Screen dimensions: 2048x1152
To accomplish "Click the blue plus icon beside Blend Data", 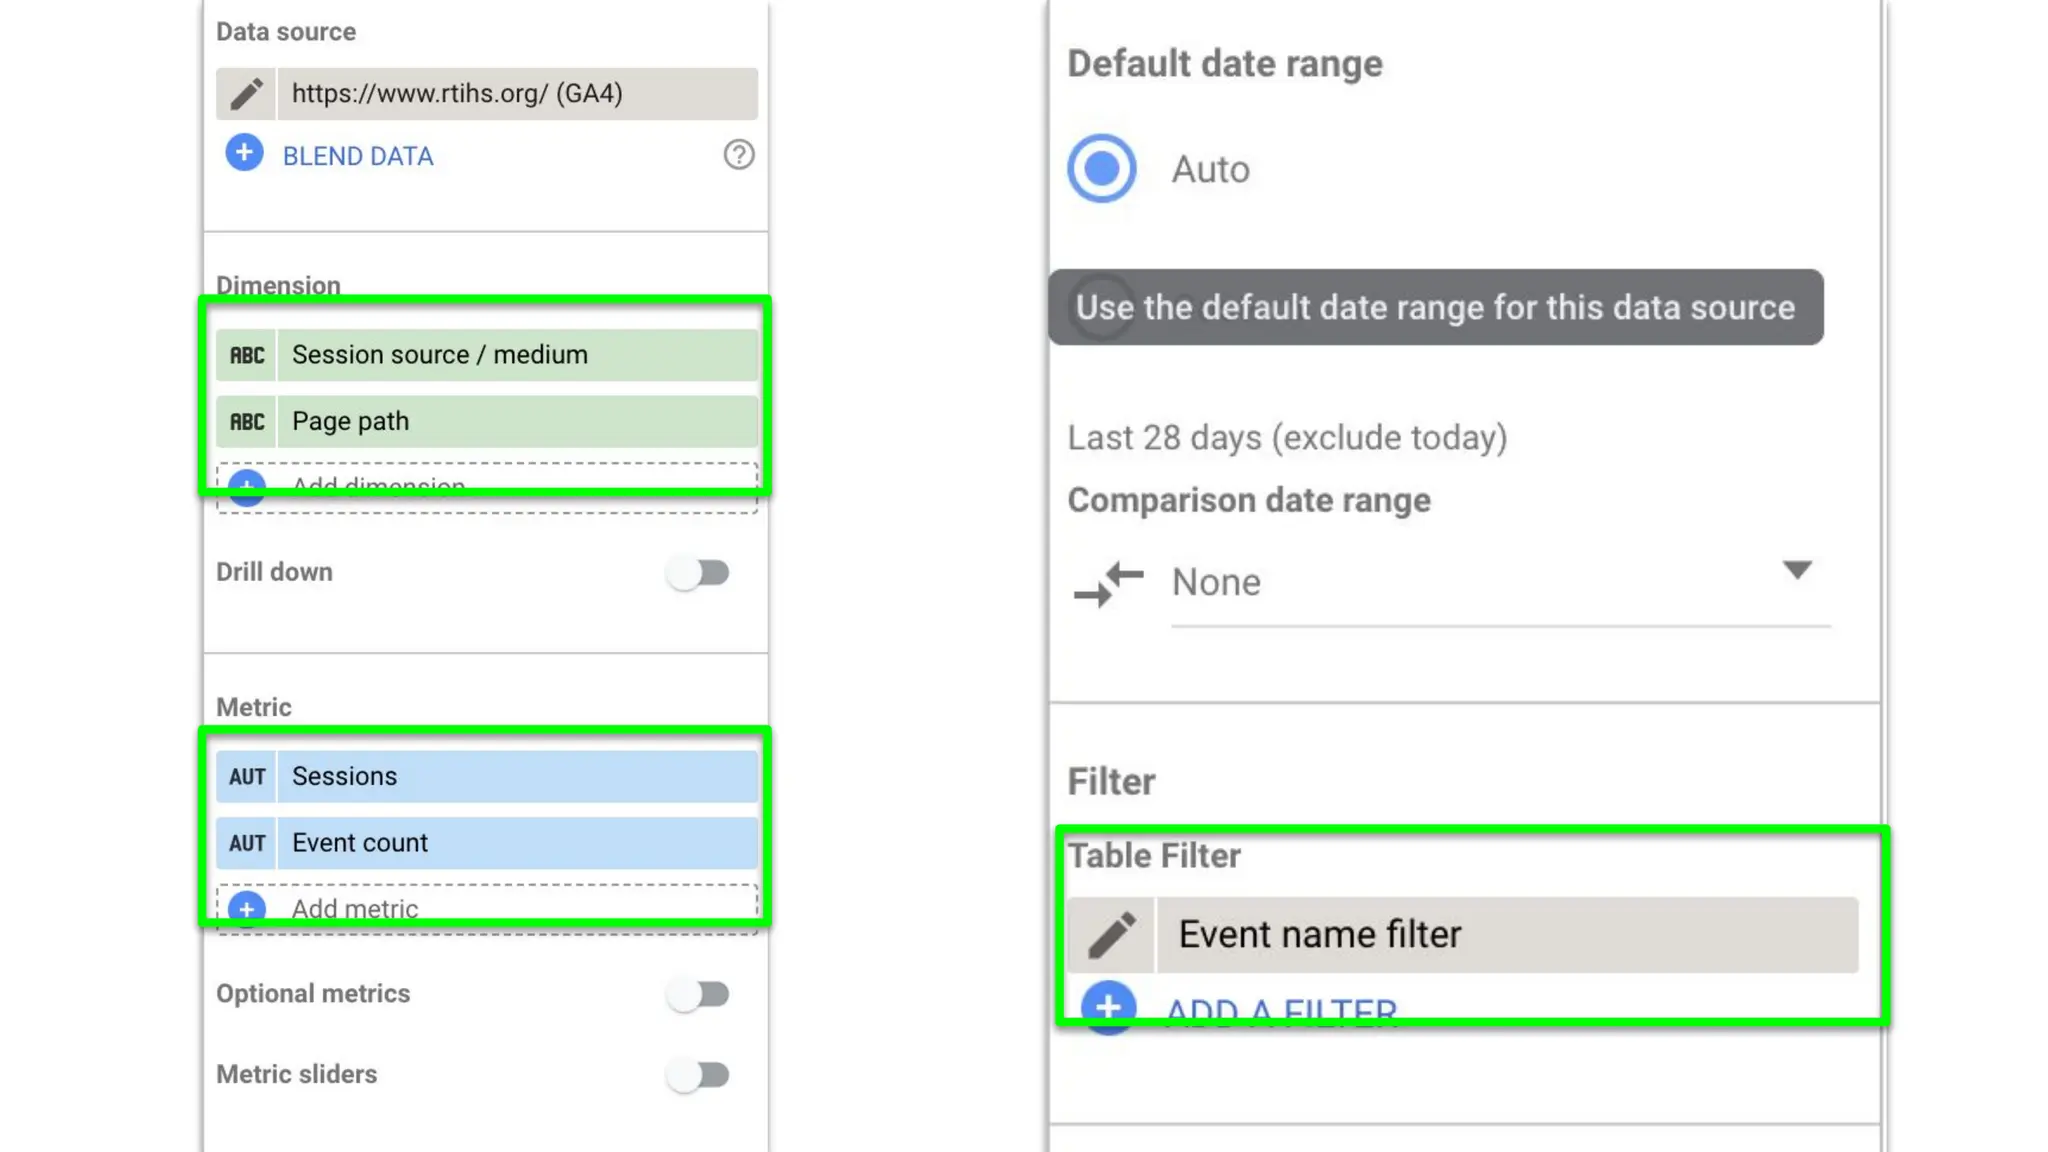I will pos(244,154).
